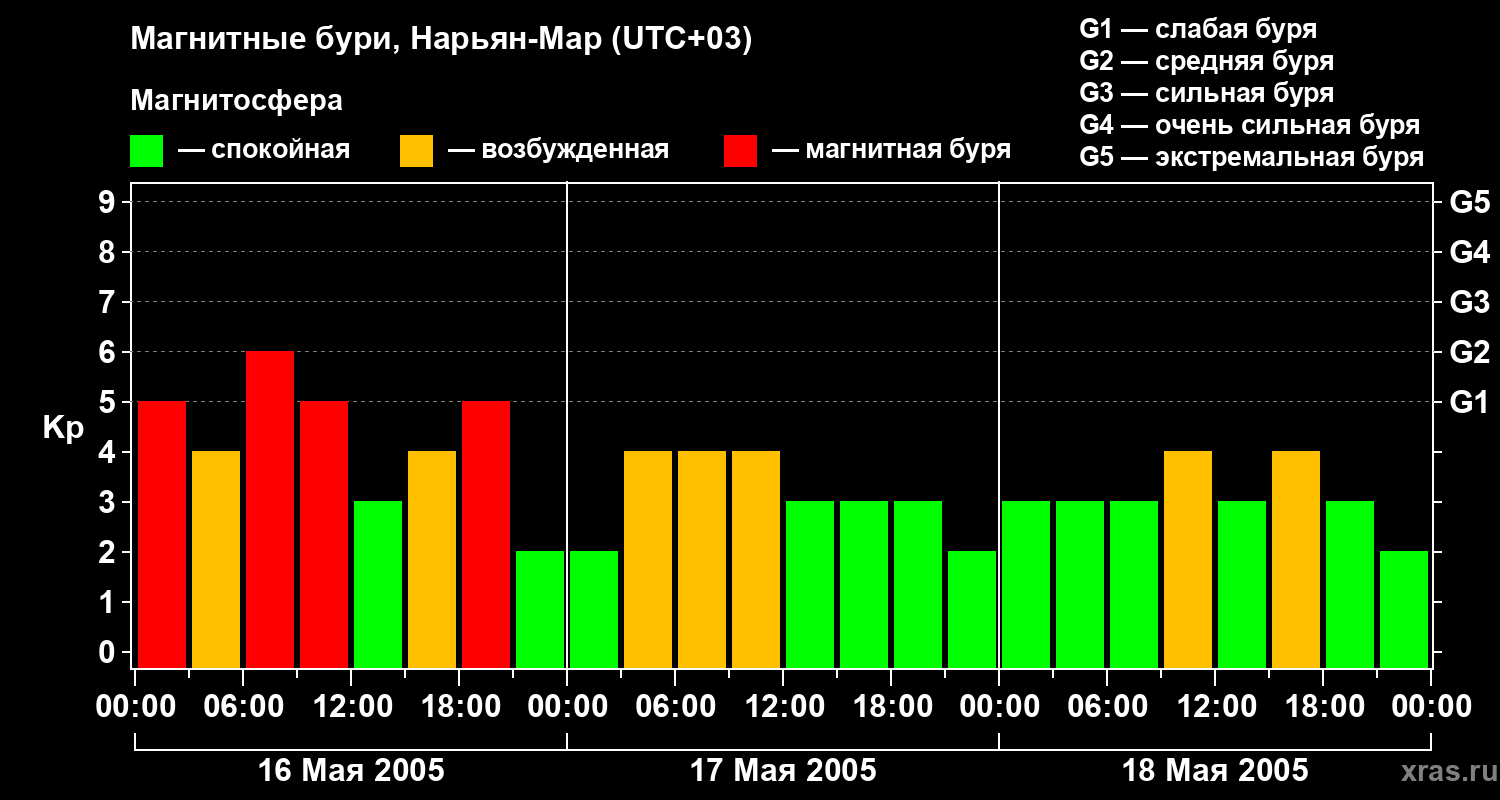Image resolution: width=1500 pixels, height=800 pixels.
Task: Click the red bar for 09:00–12:00 on 16 May
Action: 324,534
